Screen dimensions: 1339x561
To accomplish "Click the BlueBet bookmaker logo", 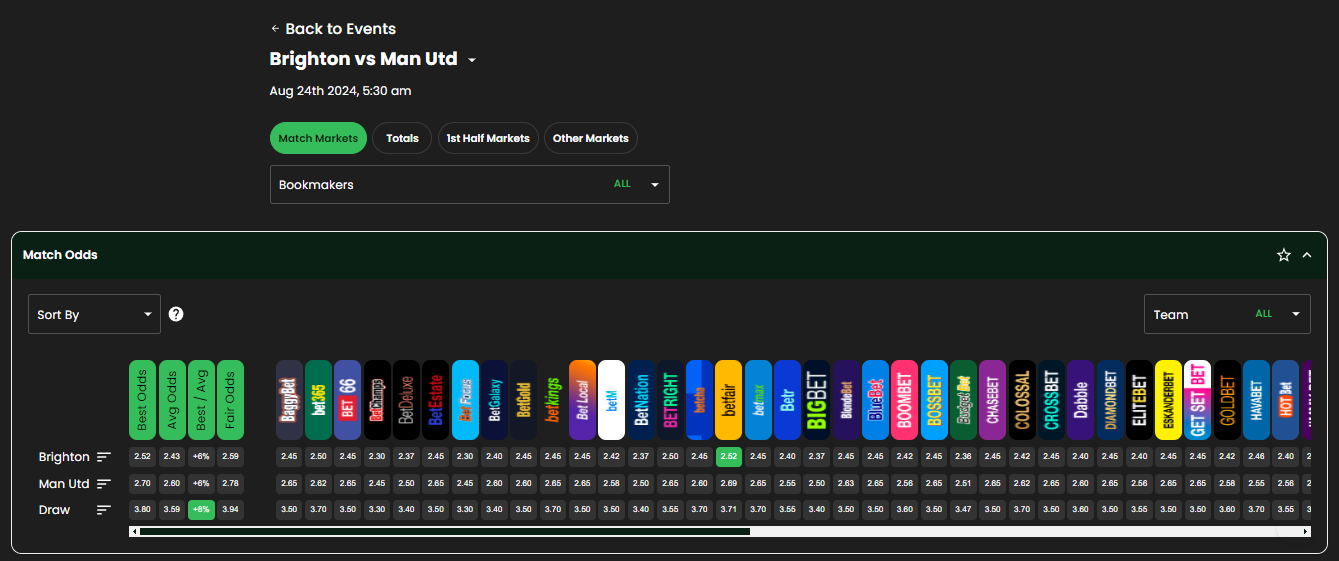I will 875,400.
